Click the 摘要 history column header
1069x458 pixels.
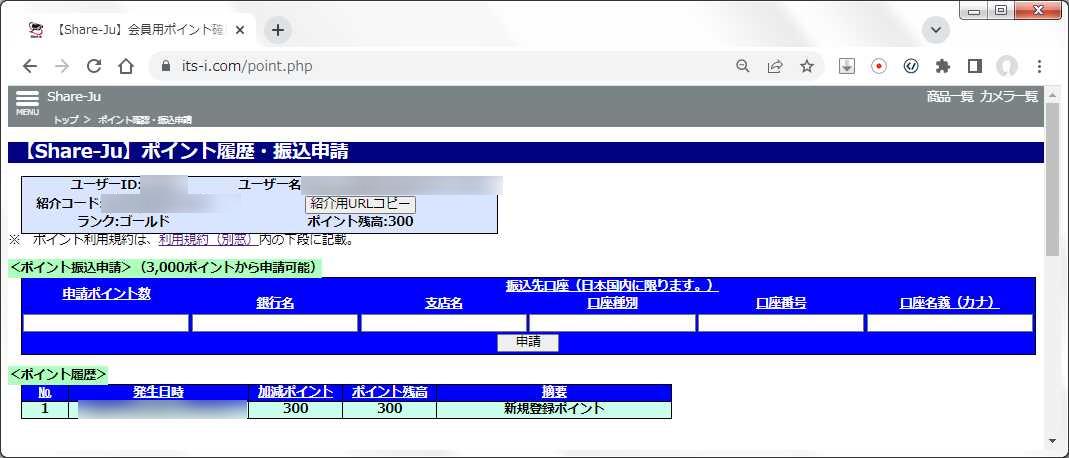pos(554,393)
